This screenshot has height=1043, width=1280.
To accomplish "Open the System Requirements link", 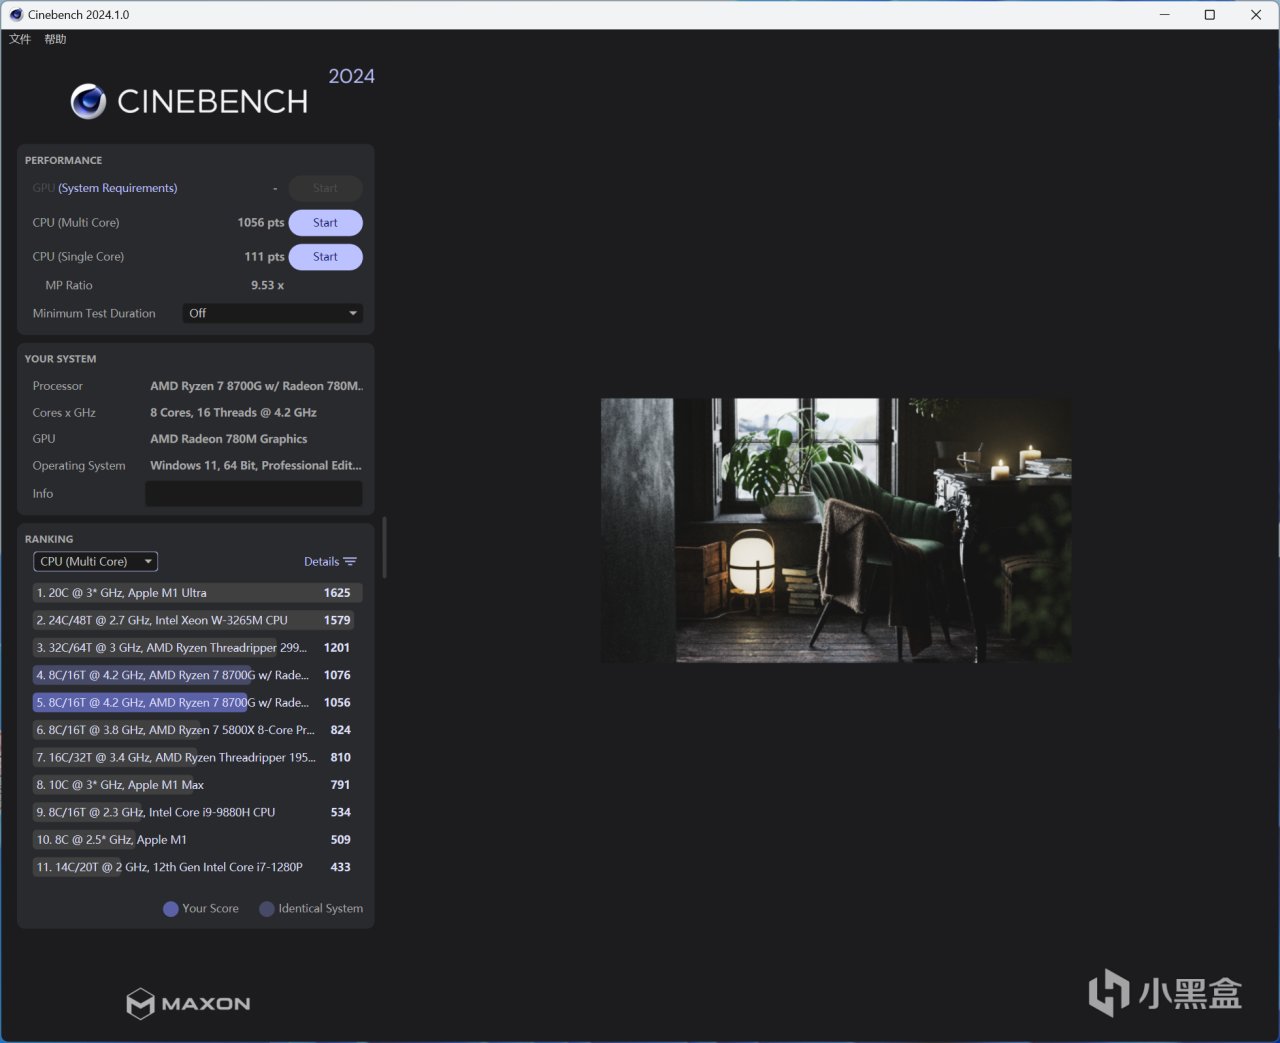I will (x=118, y=188).
